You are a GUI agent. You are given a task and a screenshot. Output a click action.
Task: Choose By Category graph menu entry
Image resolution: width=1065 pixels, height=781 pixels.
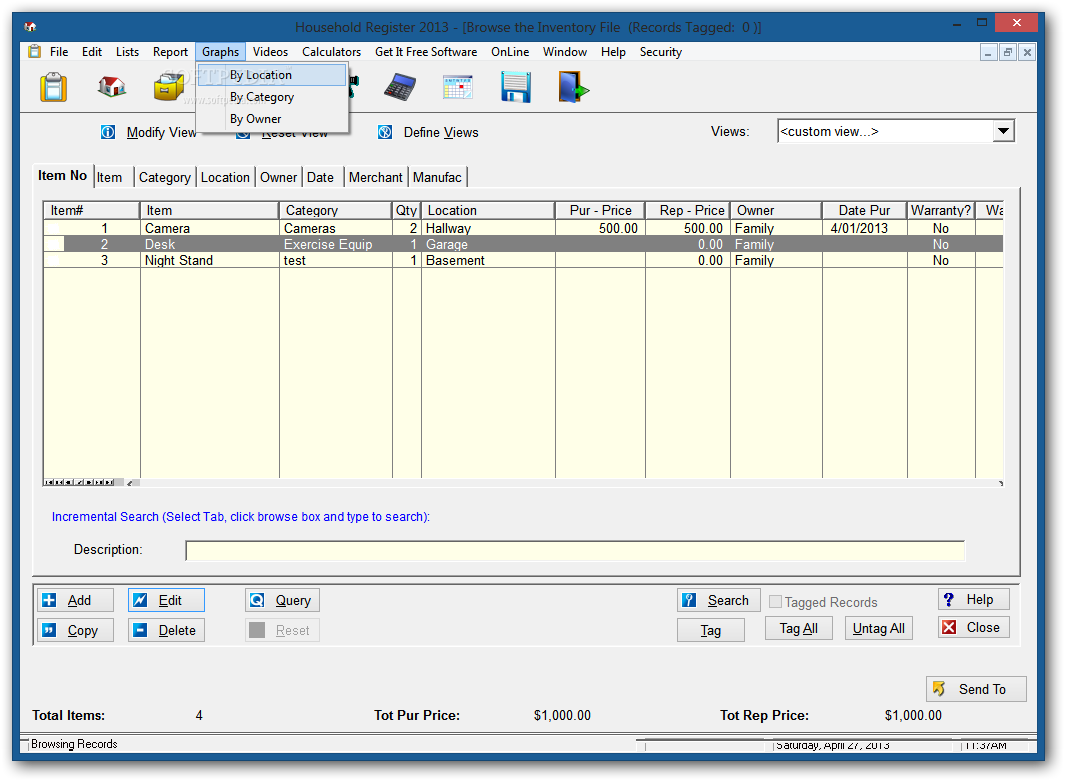tap(272, 97)
